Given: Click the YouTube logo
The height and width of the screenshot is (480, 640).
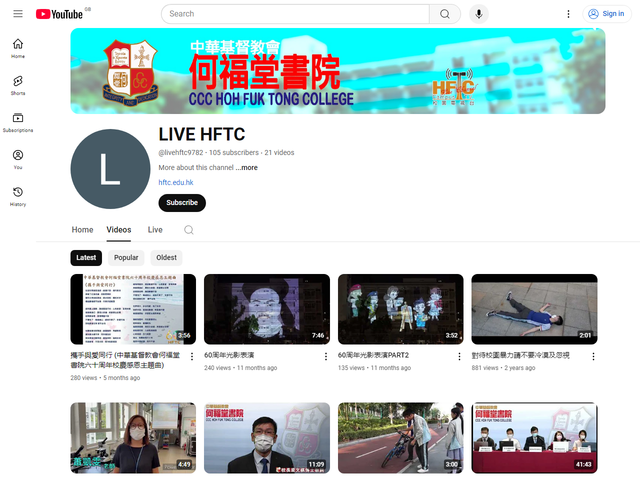Looking at the screenshot, I should [x=59, y=14].
